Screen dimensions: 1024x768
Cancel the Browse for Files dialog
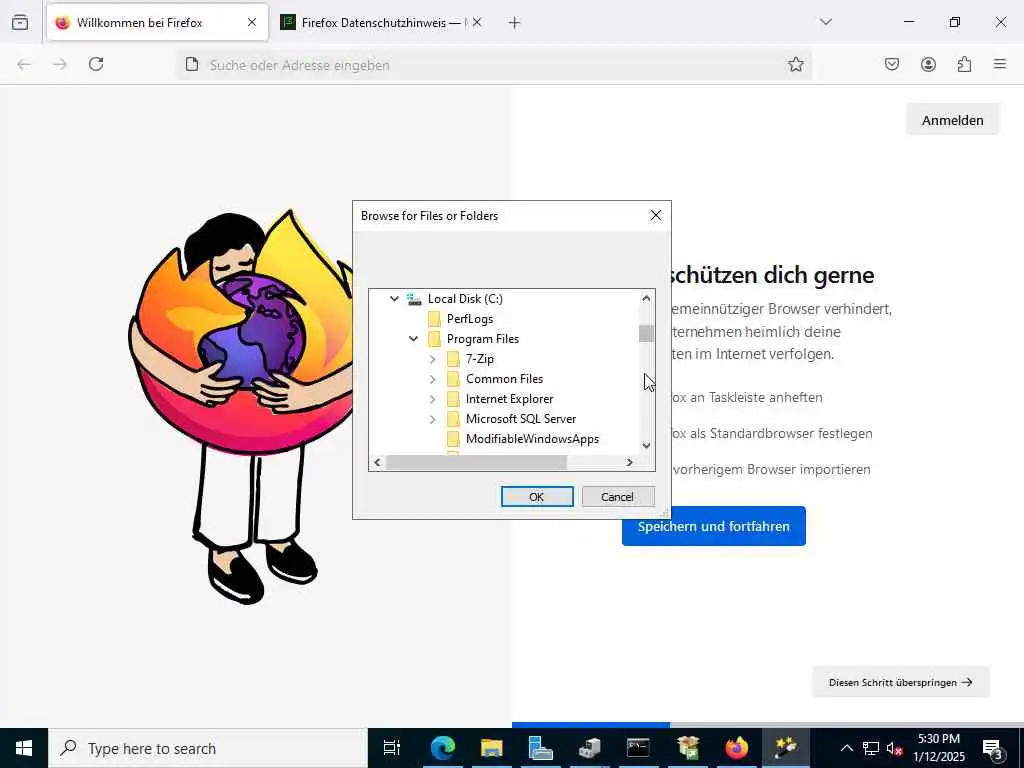[x=618, y=497]
